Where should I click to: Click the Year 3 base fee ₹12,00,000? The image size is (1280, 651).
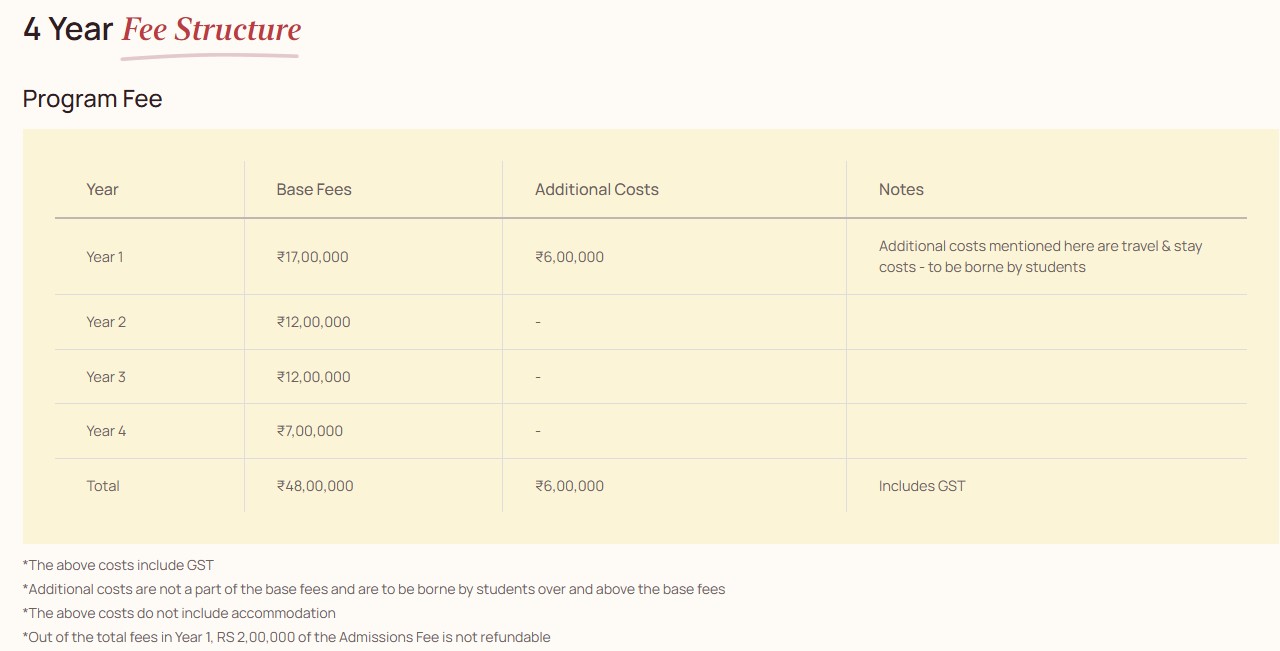click(x=314, y=377)
